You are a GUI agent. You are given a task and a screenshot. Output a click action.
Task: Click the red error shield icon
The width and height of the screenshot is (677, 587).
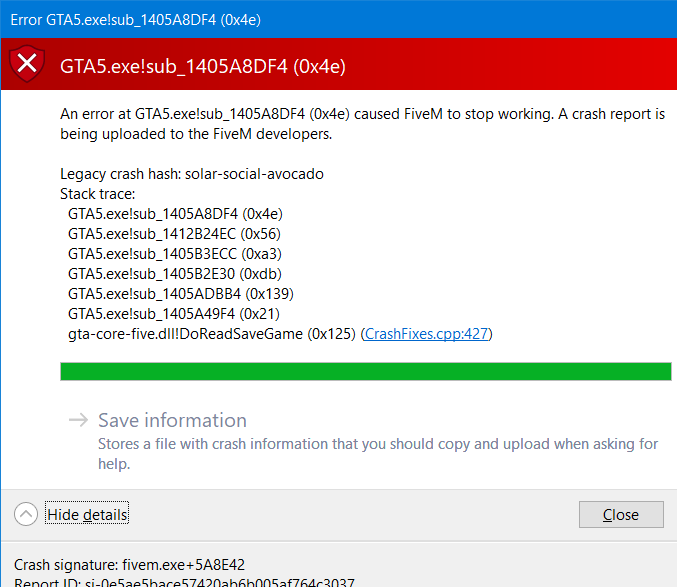point(27,63)
